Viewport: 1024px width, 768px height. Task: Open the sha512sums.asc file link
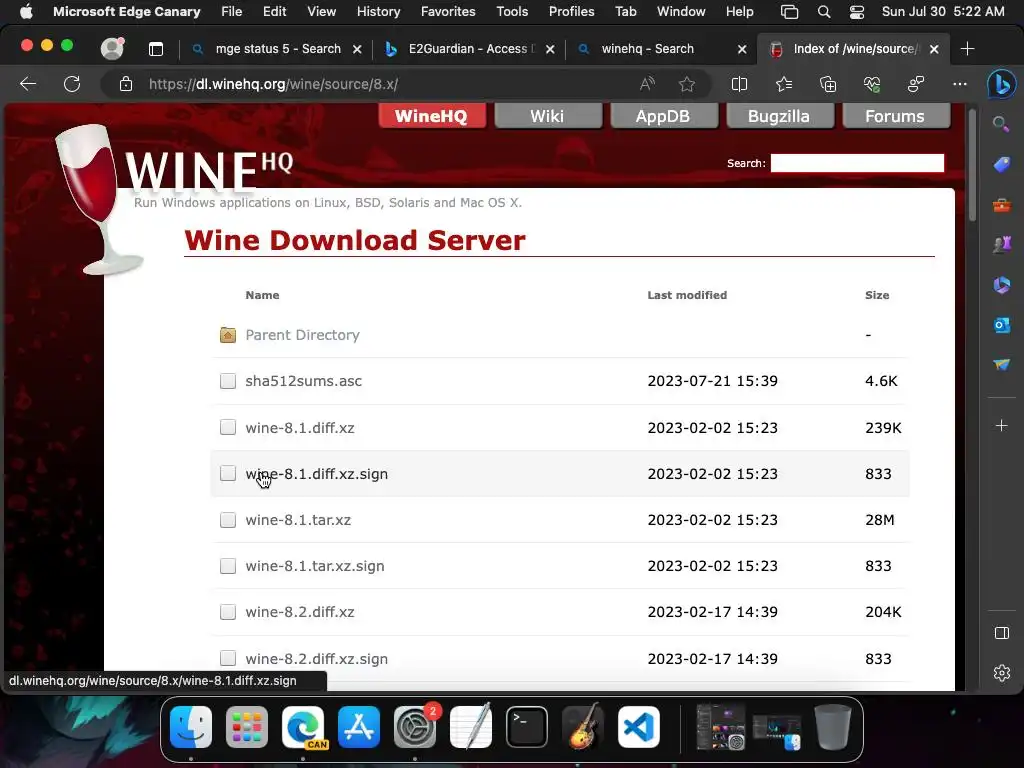point(304,381)
